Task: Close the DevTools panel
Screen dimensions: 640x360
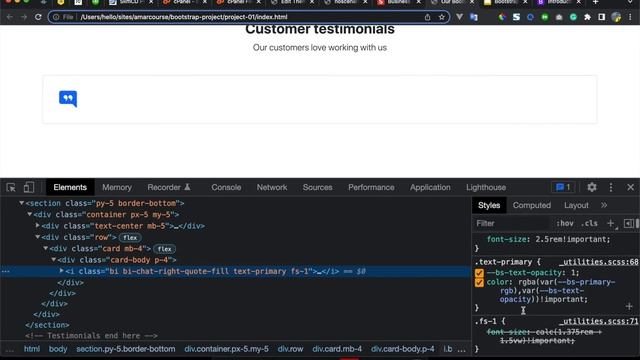Action: [631, 187]
